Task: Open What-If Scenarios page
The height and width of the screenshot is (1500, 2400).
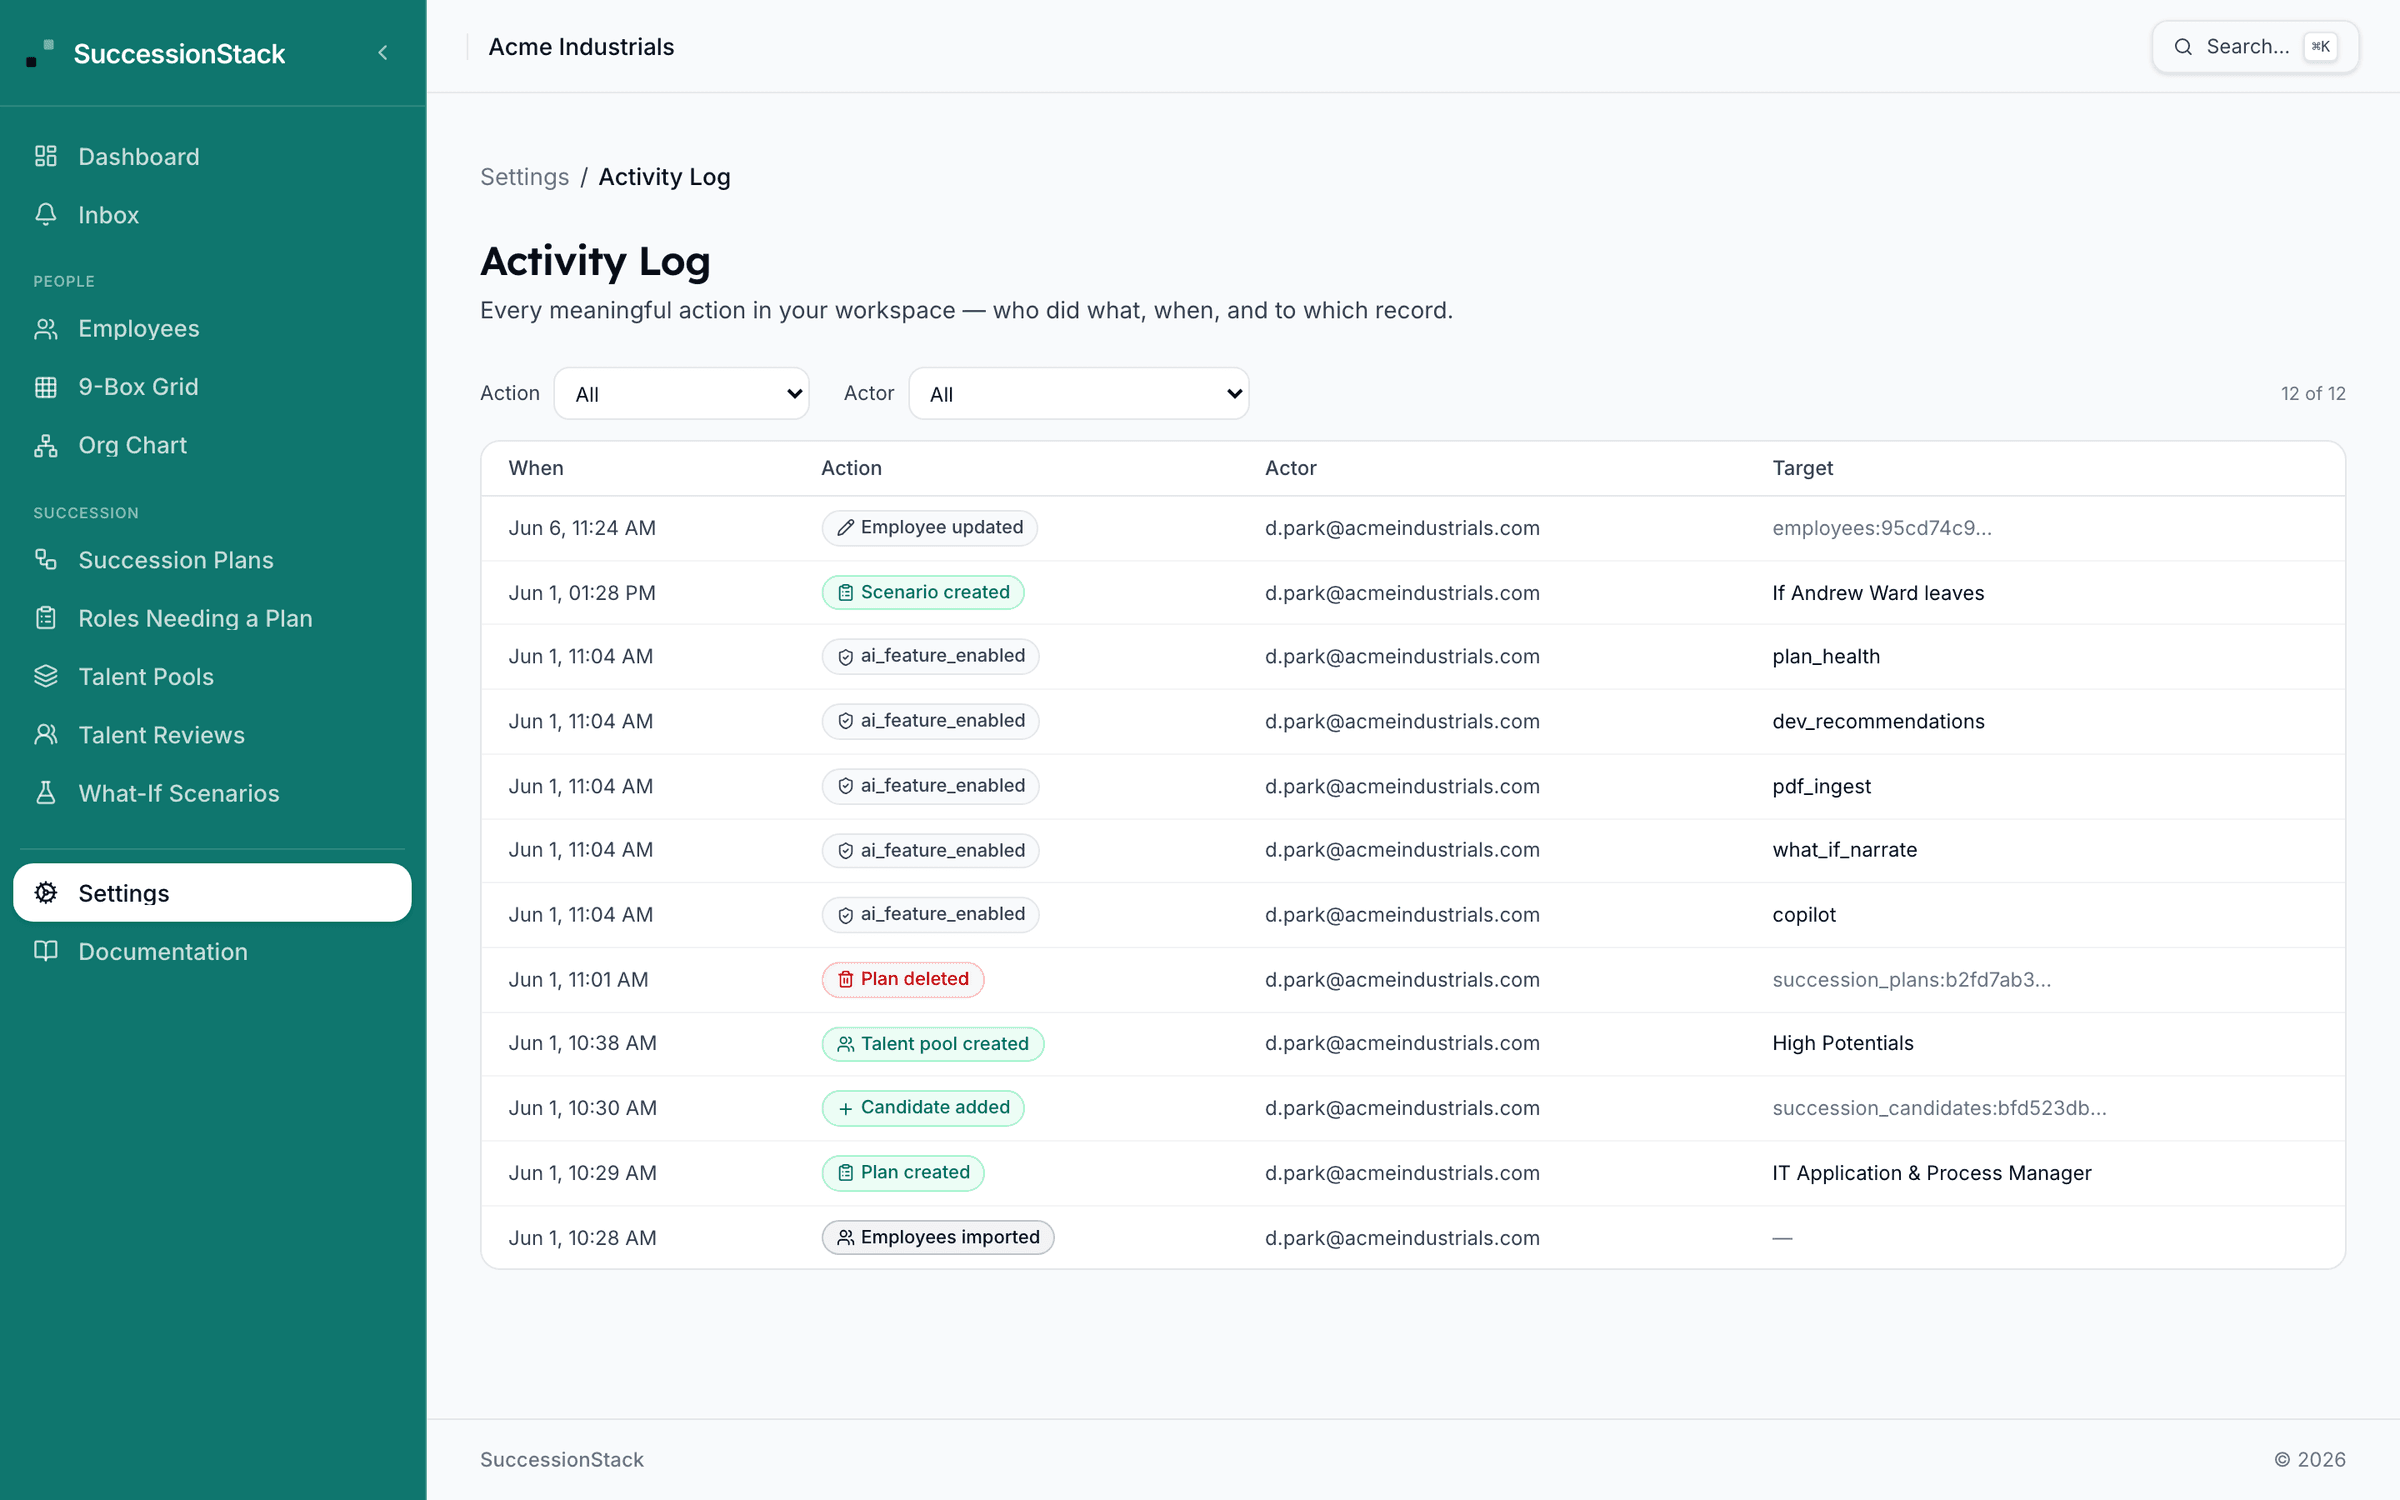Action: 212,793
